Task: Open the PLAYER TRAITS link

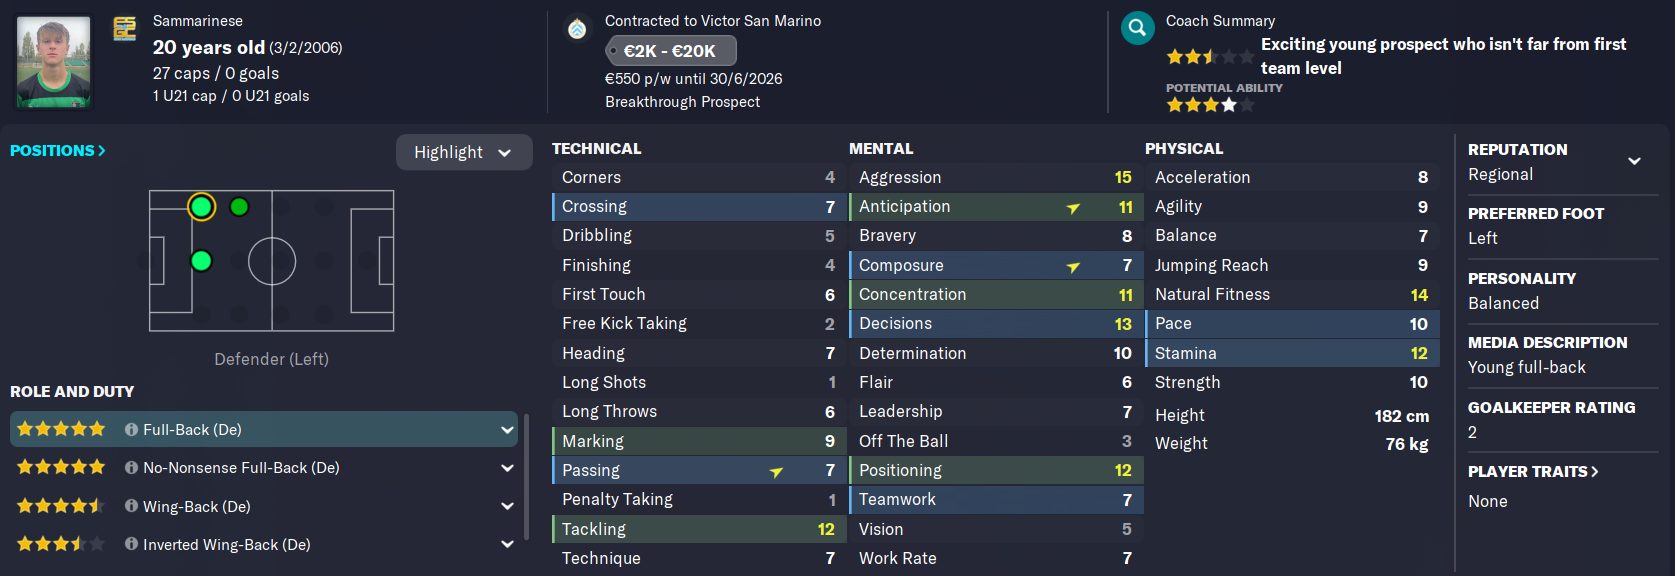Action: pyautogui.click(x=1533, y=471)
